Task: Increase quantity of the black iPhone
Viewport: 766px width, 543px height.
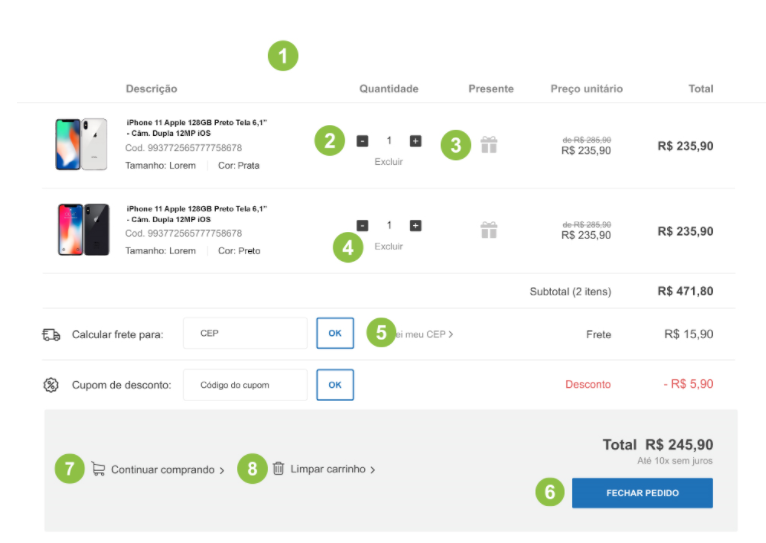Action: (415, 226)
